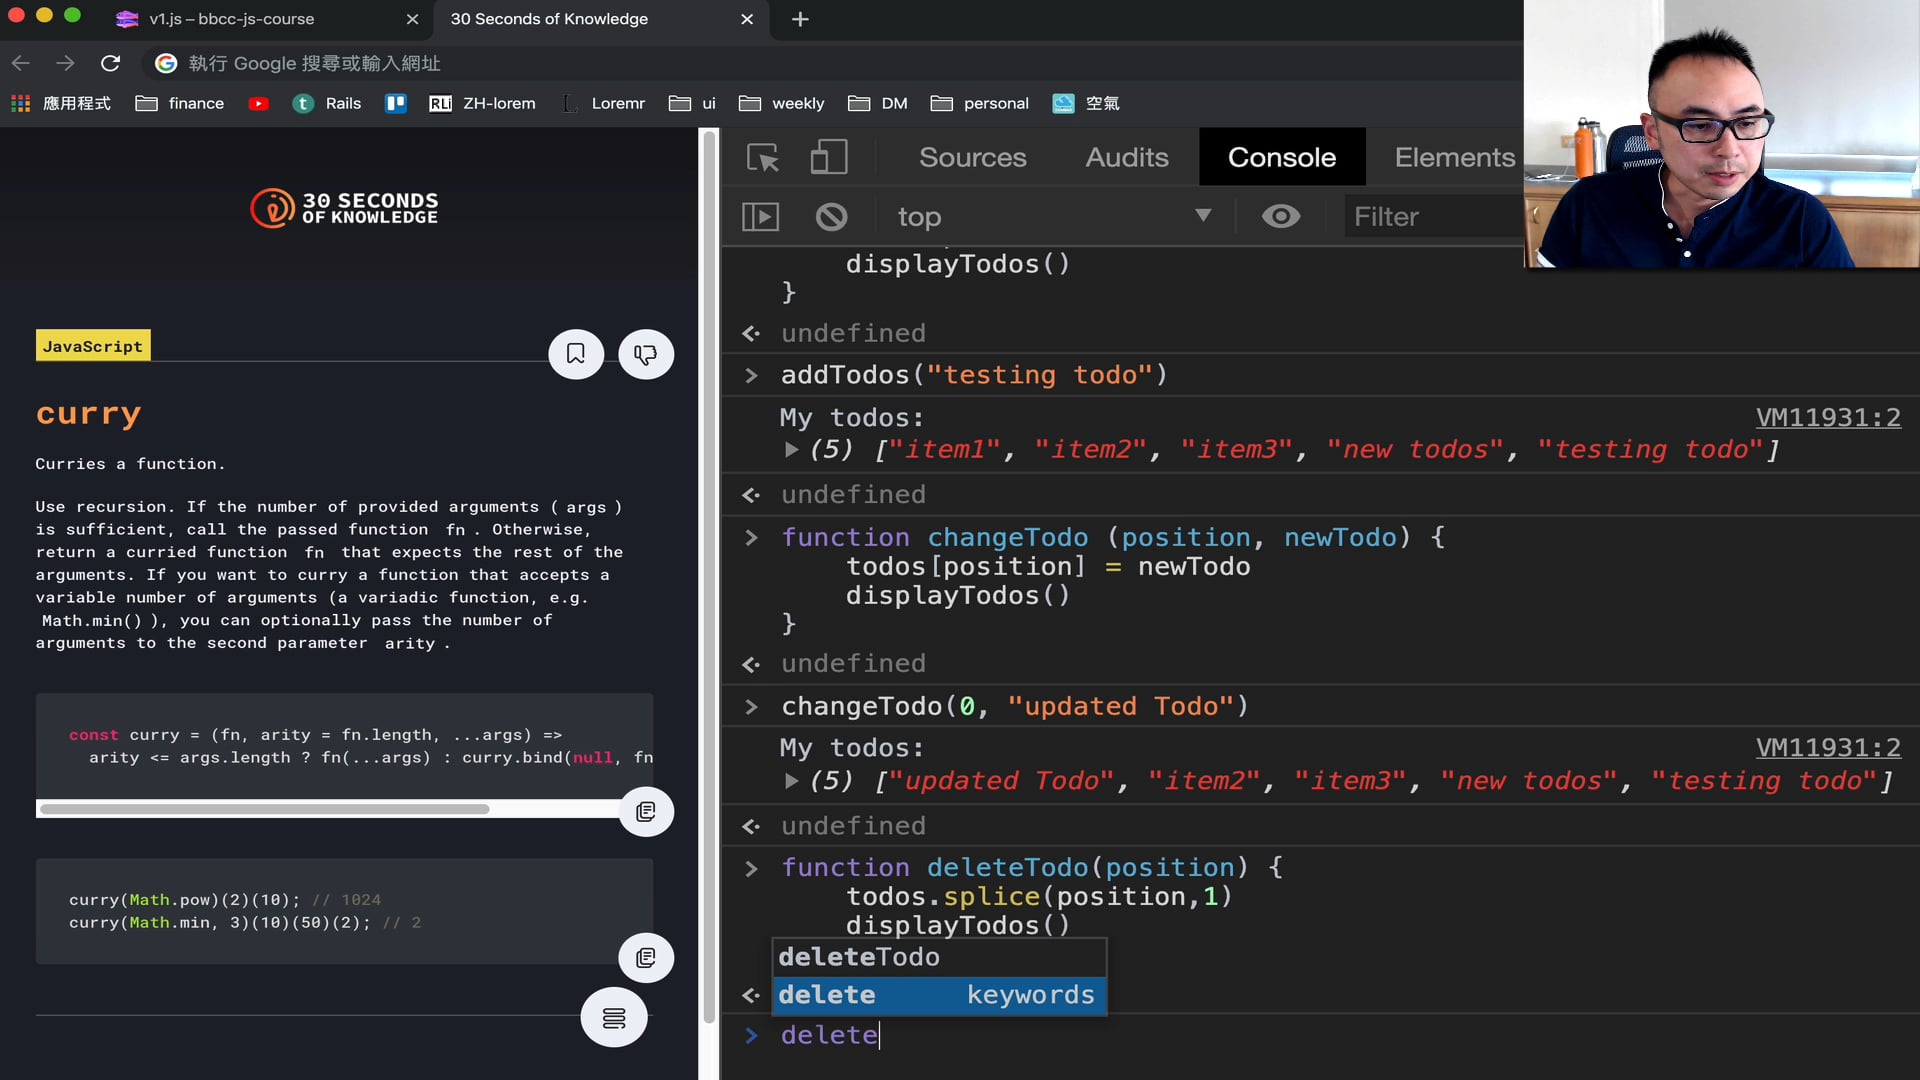Toggle the device toolbar icon
1920x1080 pixels.
[828, 158]
